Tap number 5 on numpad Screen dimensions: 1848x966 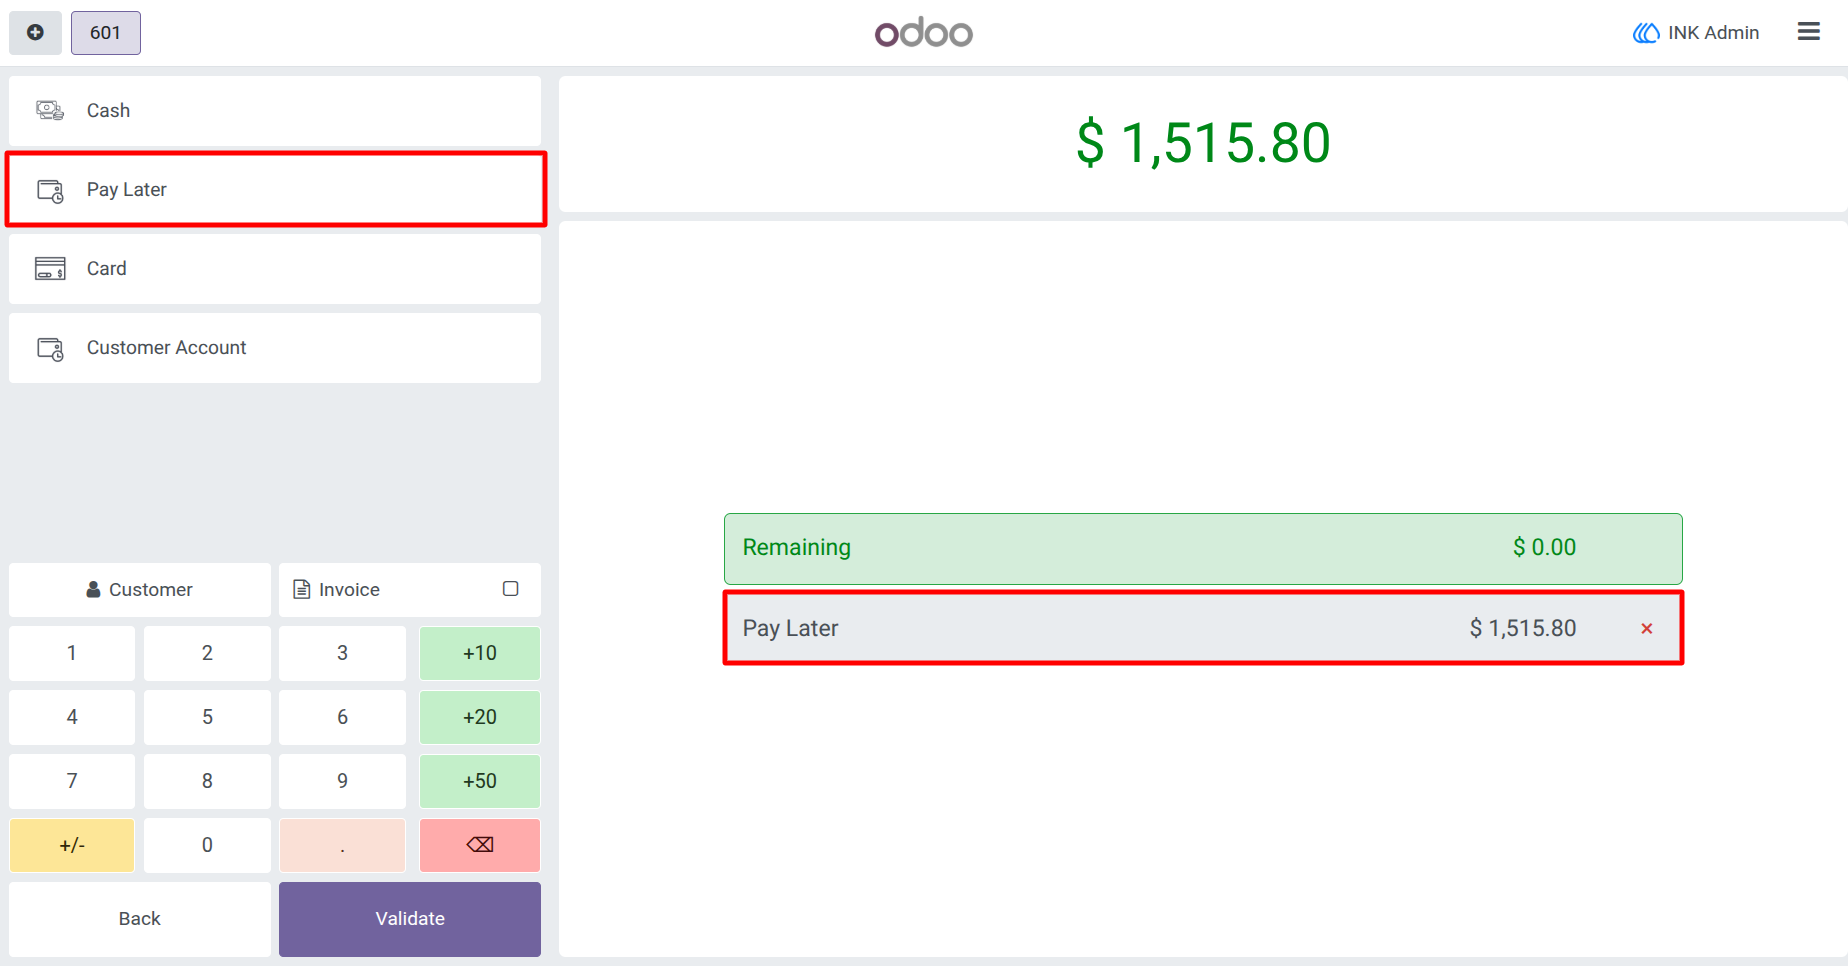point(207,717)
